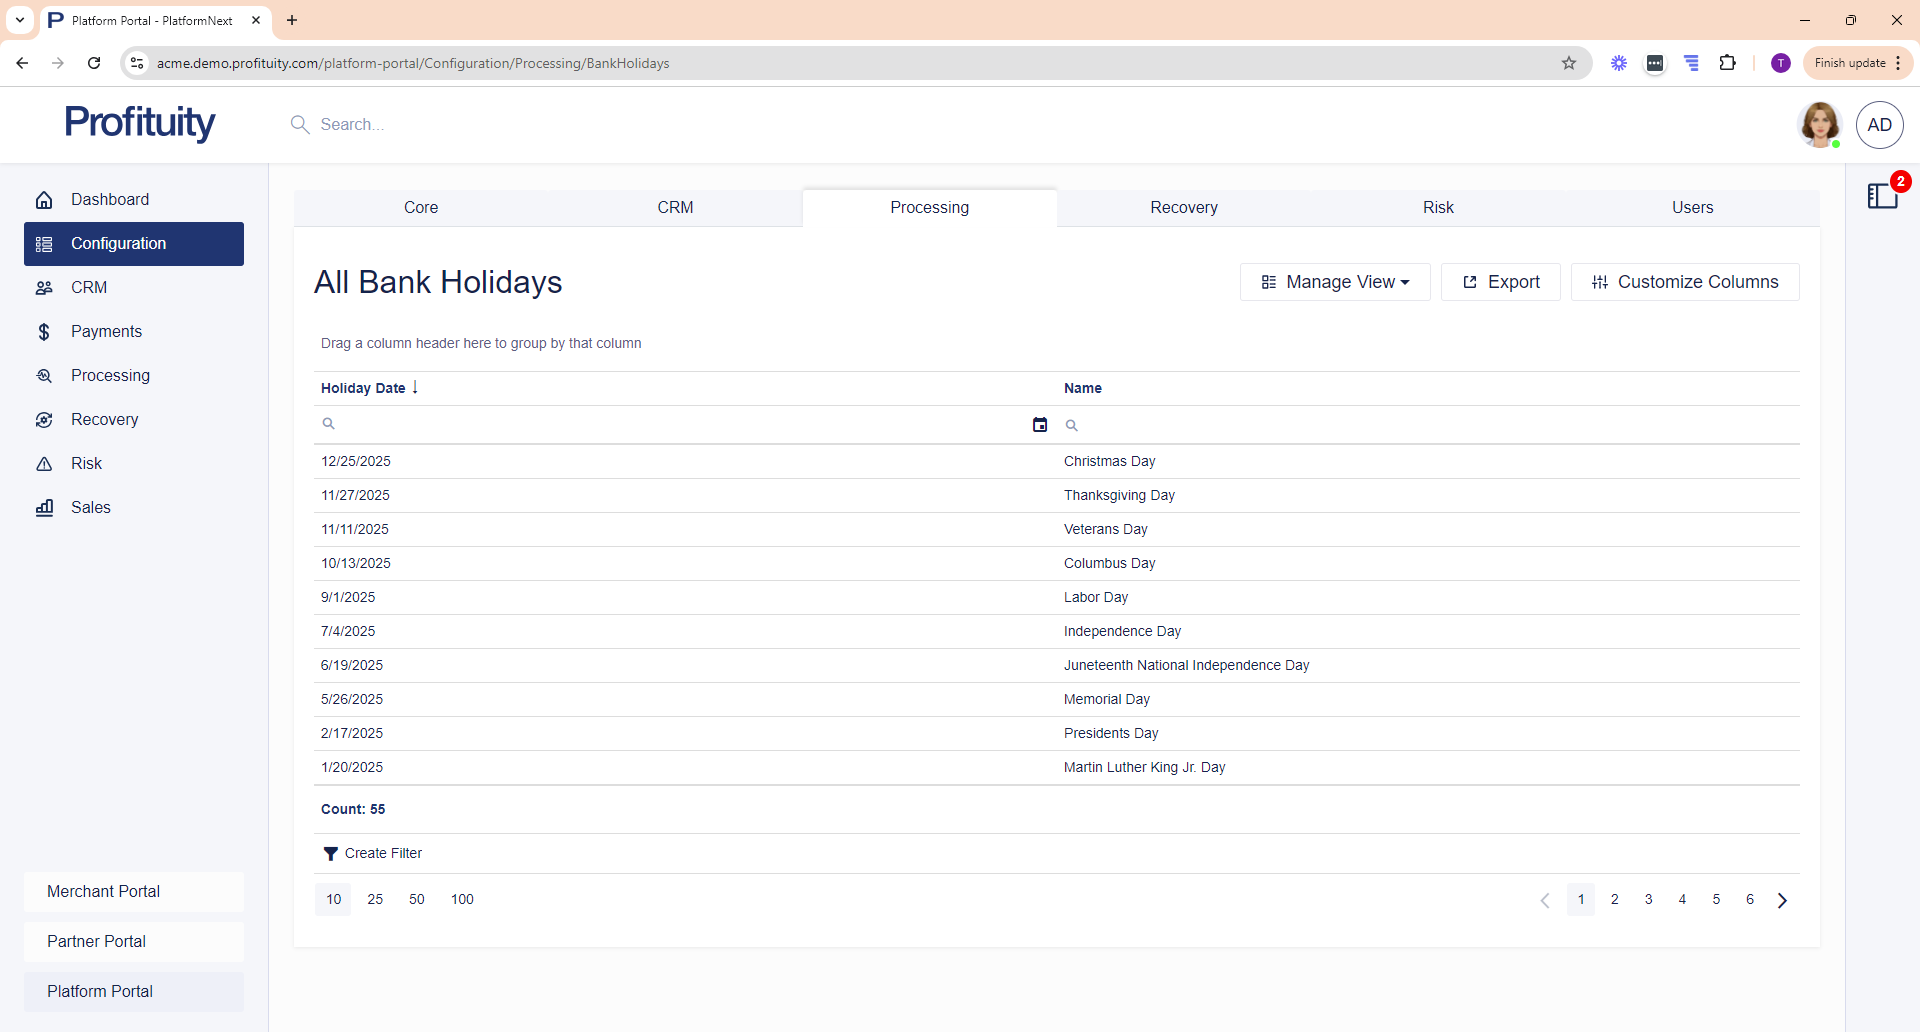1920x1032 pixels.
Task: Open the Merchant Portal link
Action: 103,892
